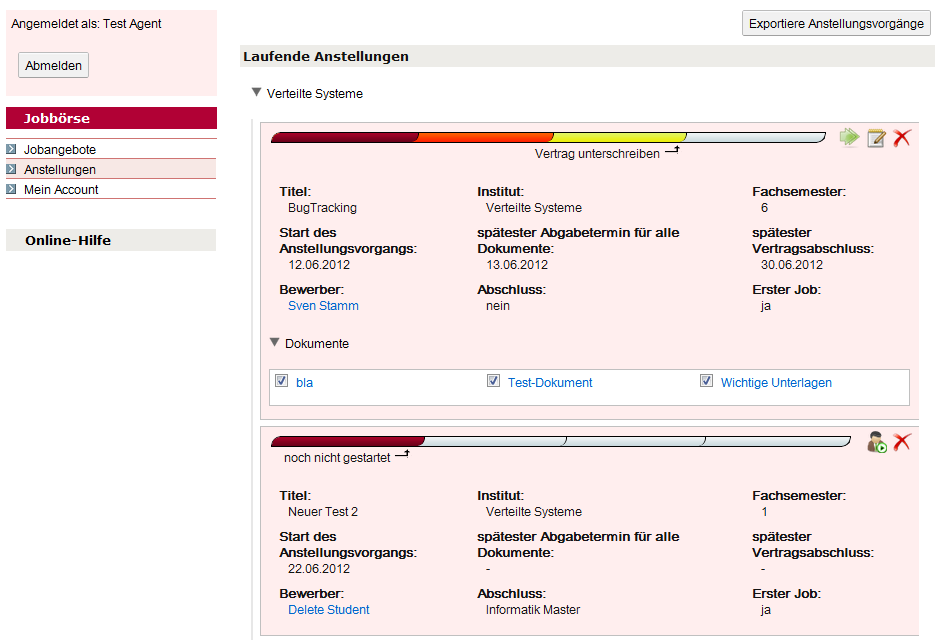This screenshot has width=942, height=640.
Task: Delete the BugTracking employment with red X
Action: [x=902, y=138]
